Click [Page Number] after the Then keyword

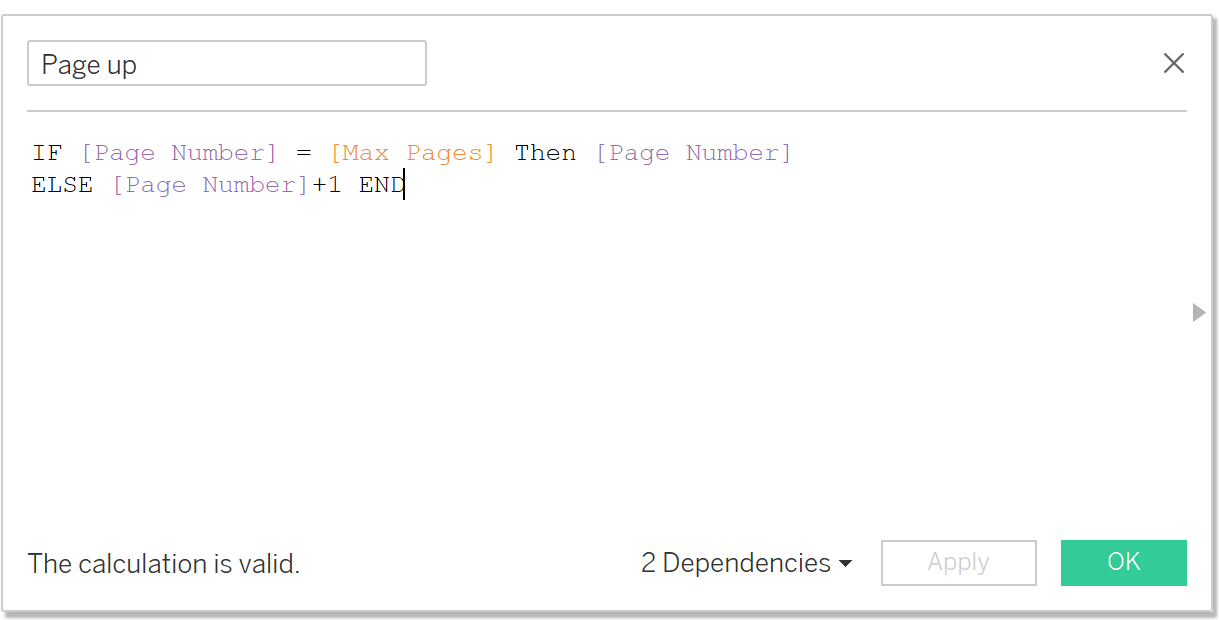(x=694, y=153)
